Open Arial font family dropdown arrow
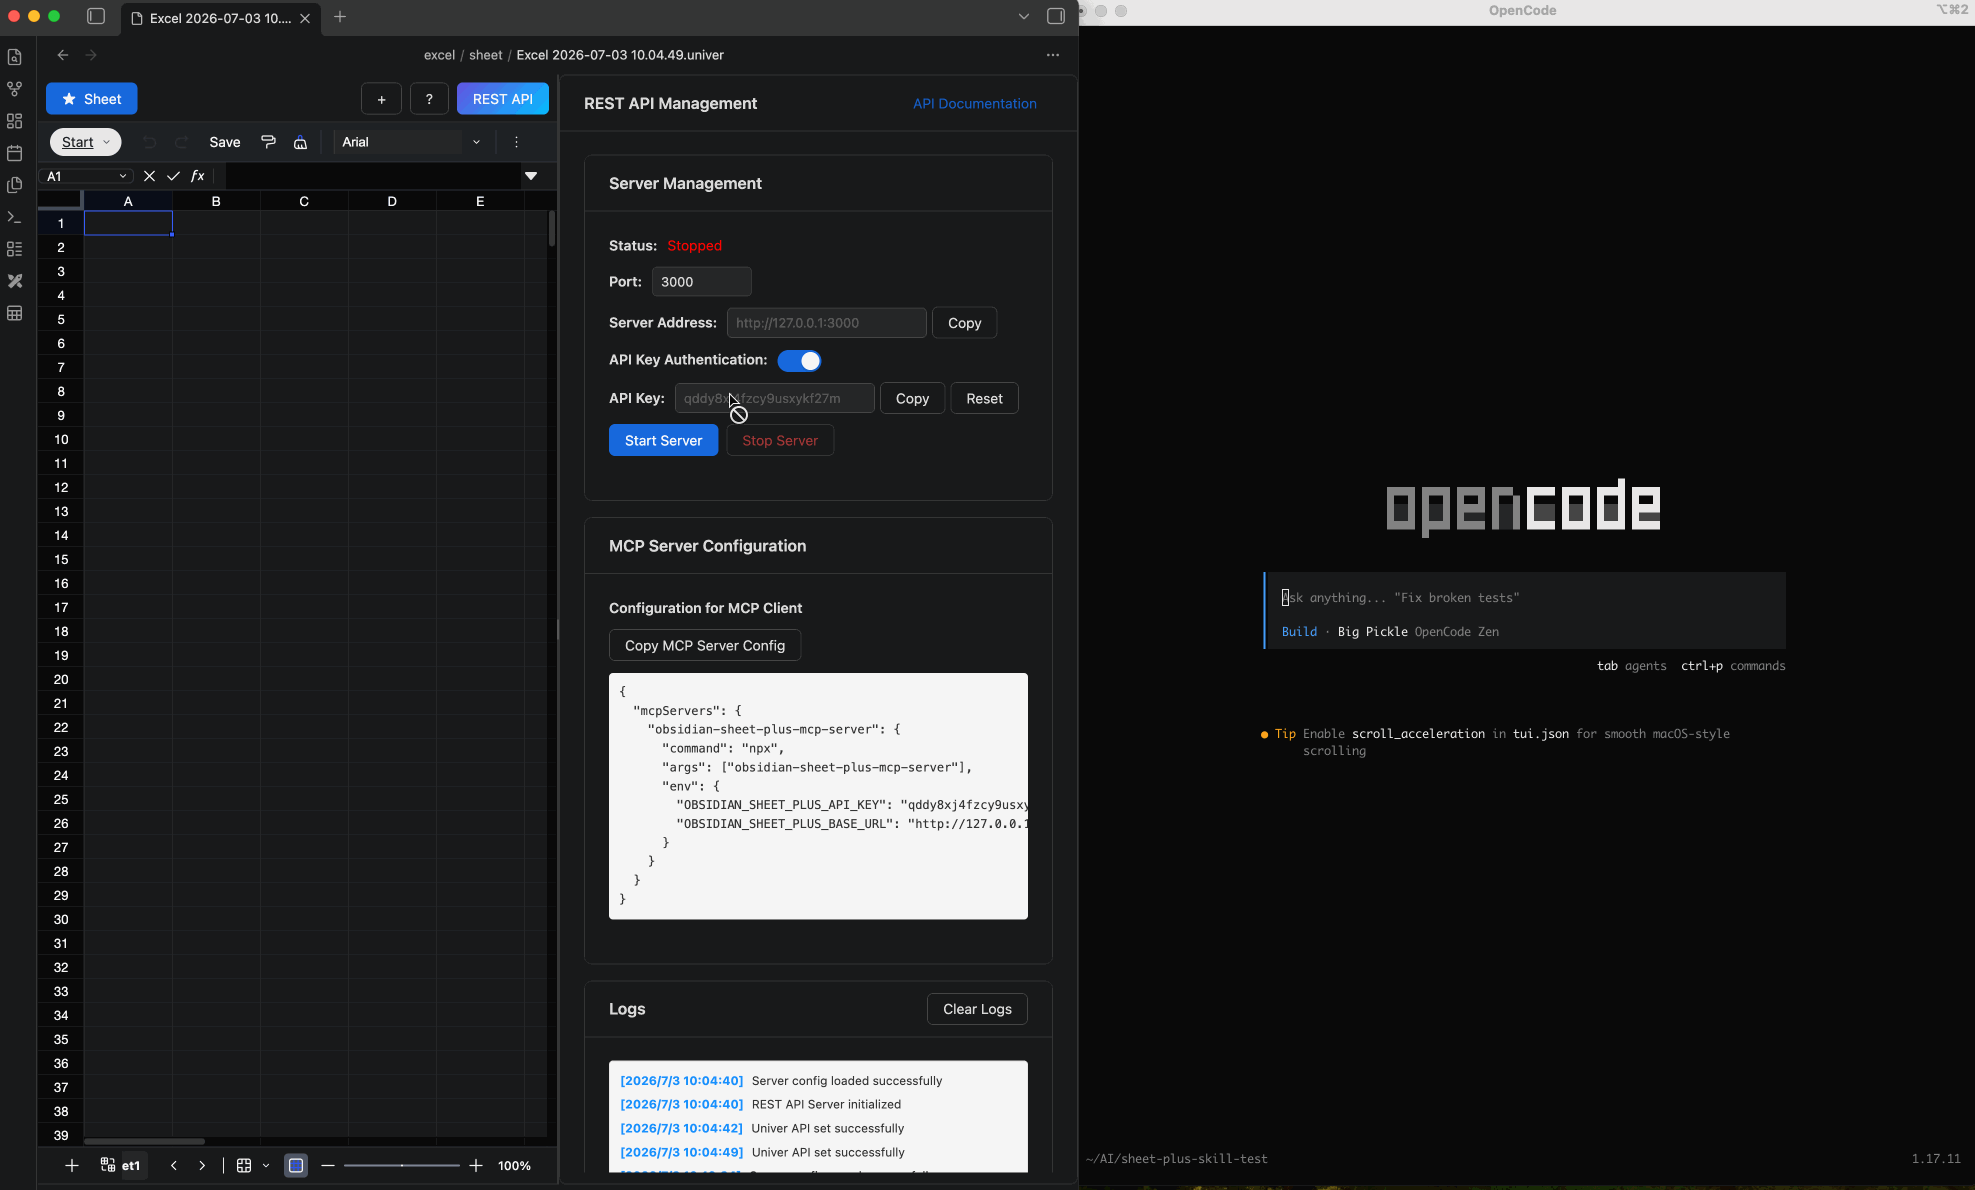This screenshot has height=1190, width=1975. point(476,142)
